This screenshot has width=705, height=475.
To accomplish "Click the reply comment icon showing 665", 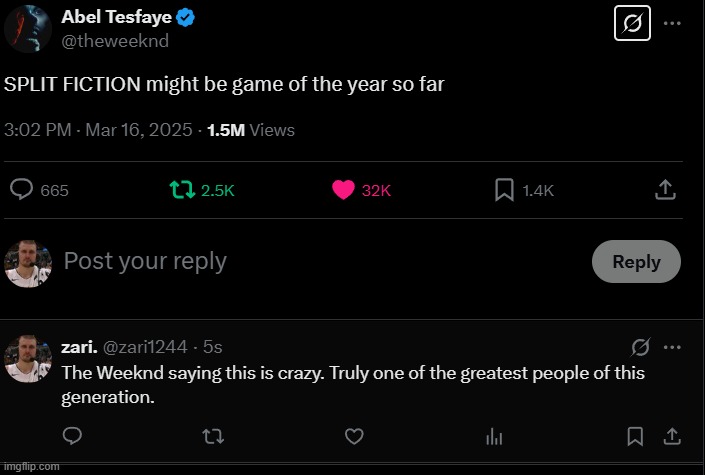I will 22,190.
